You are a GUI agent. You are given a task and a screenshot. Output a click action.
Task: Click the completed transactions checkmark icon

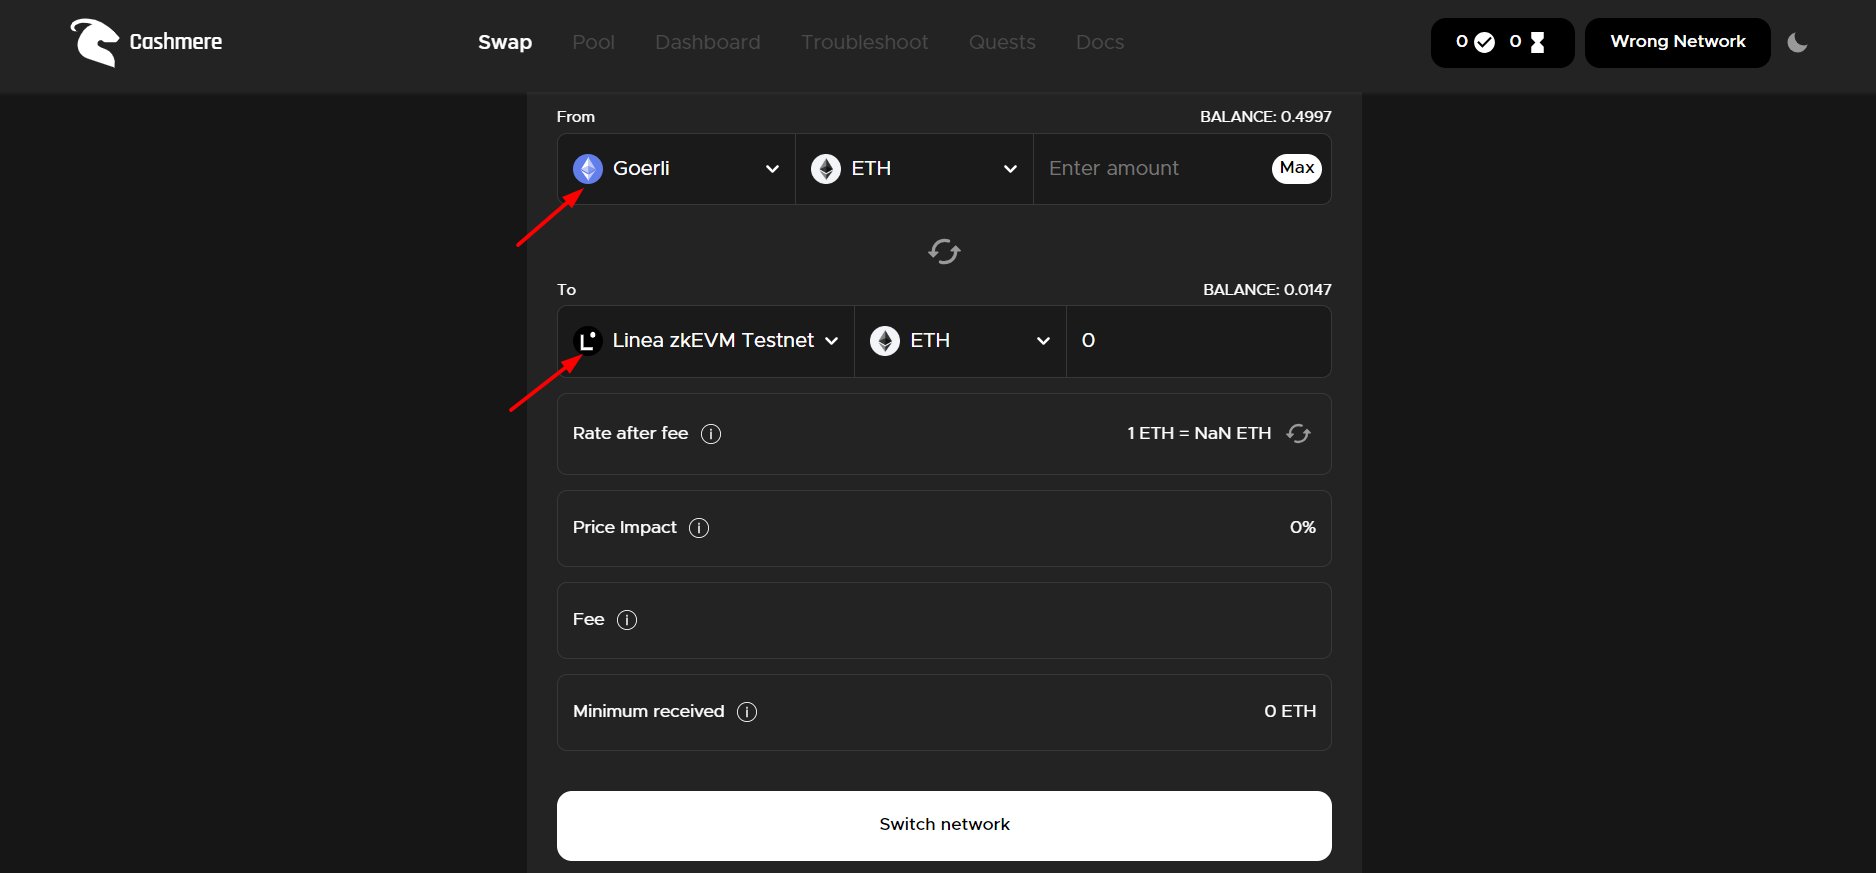pyautogui.click(x=1485, y=42)
